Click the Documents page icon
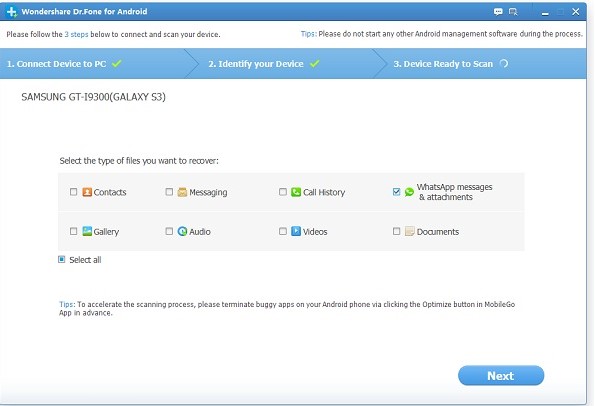The height and width of the screenshot is (406, 595). coord(409,231)
